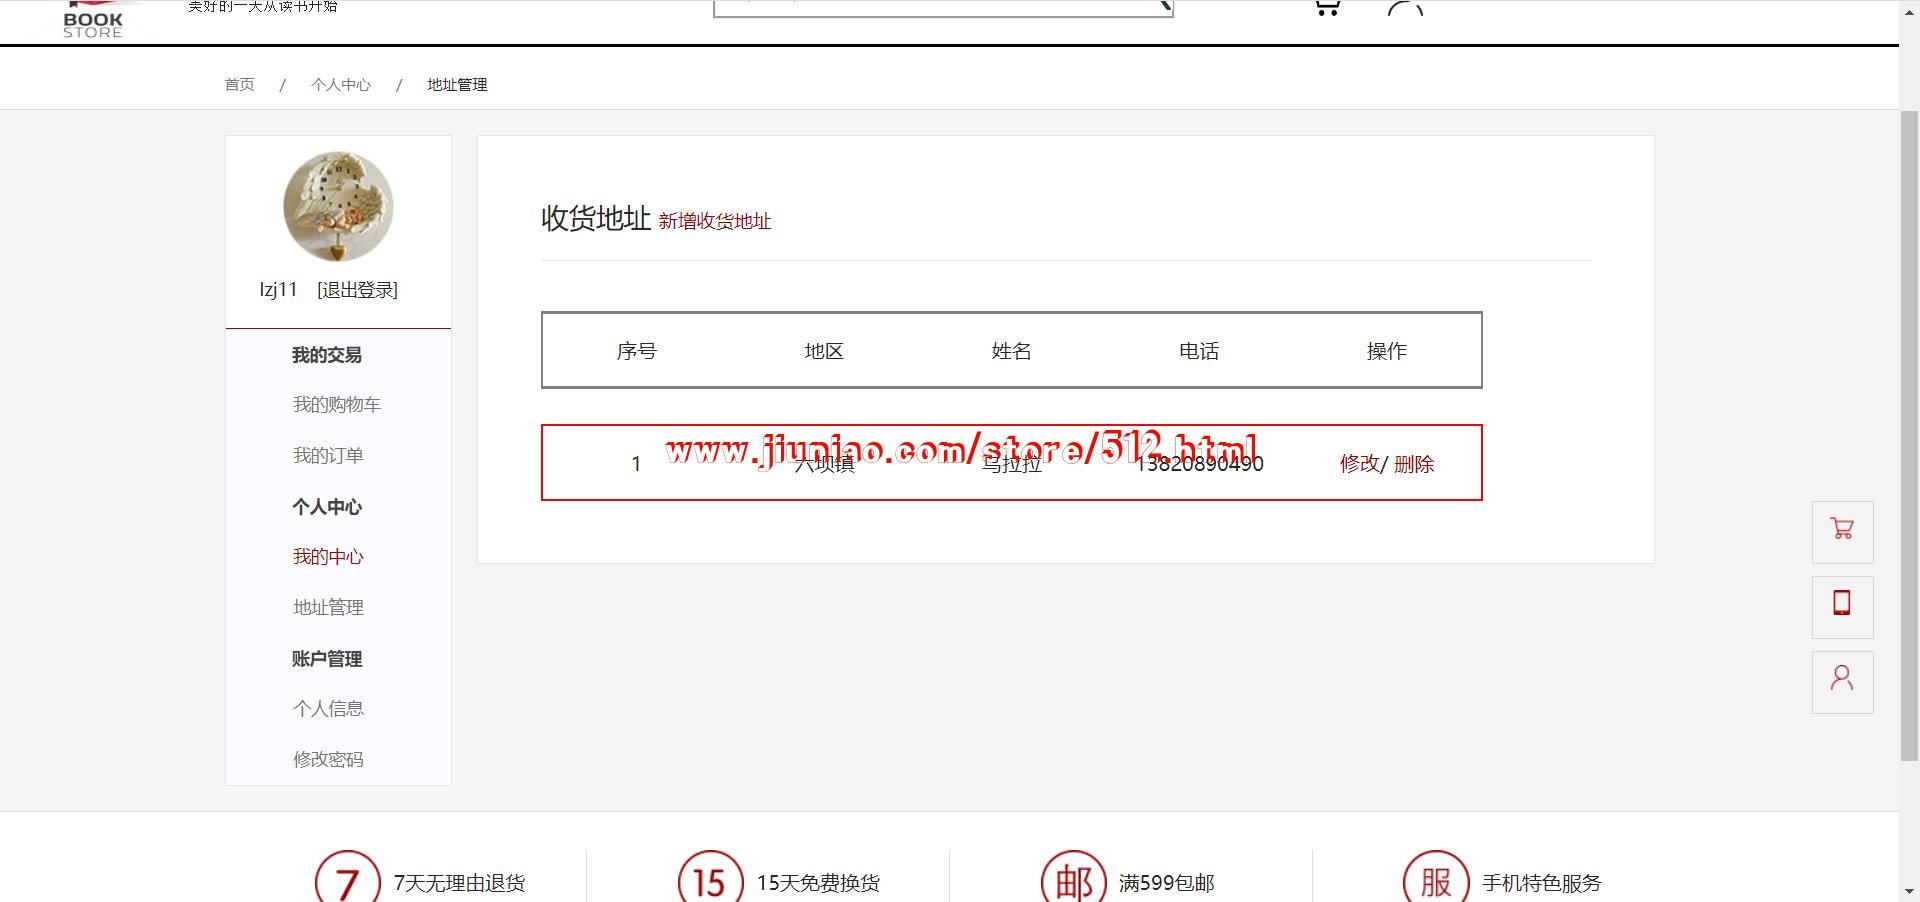The height and width of the screenshot is (902, 1920).
Task: Log out via [退出登录]
Action: (x=357, y=290)
